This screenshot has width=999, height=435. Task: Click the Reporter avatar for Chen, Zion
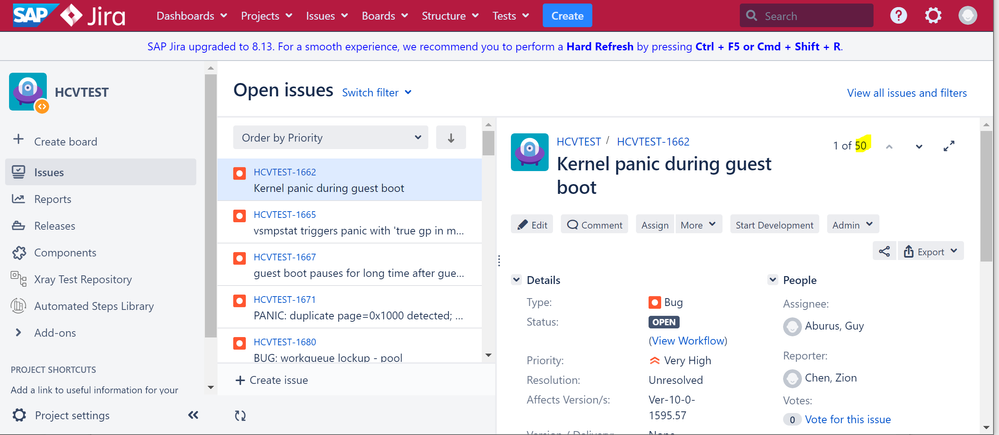[x=792, y=378]
